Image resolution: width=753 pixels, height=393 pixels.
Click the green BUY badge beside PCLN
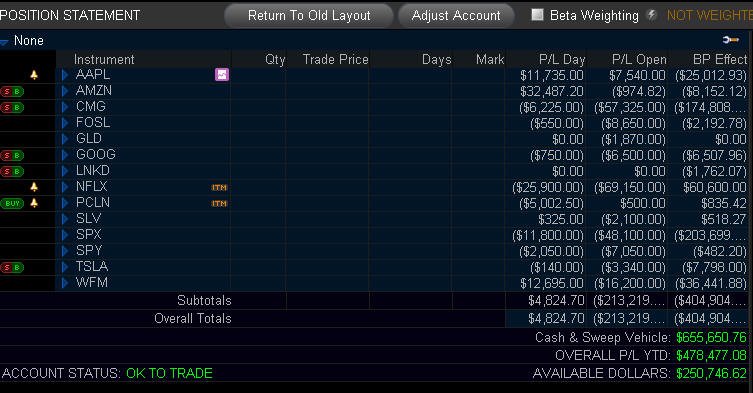point(12,203)
